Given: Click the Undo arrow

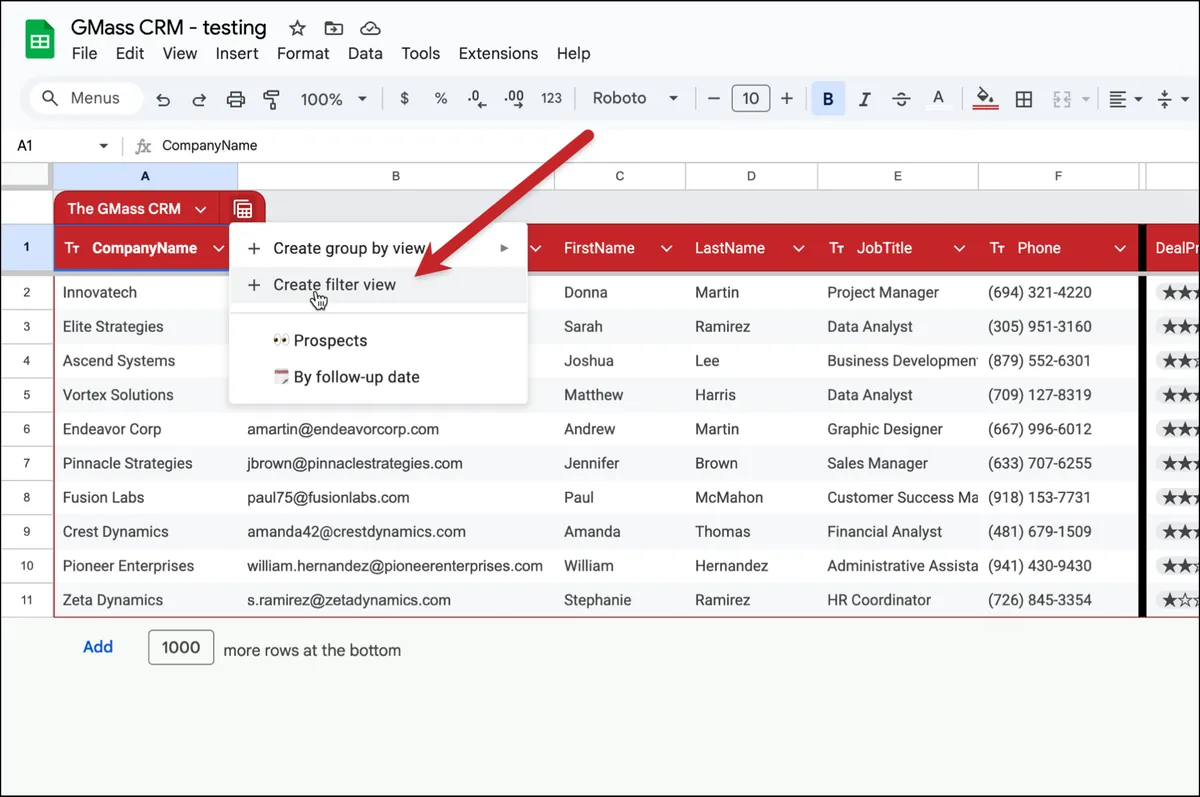Looking at the screenshot, I should [163, 99].
